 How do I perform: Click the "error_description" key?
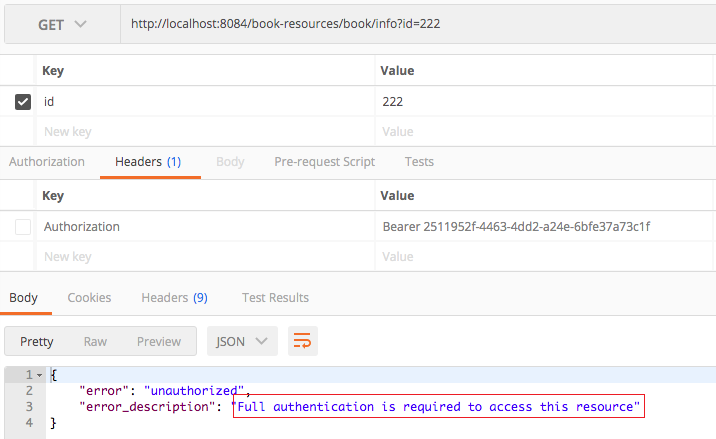click(x=147, y=407)
